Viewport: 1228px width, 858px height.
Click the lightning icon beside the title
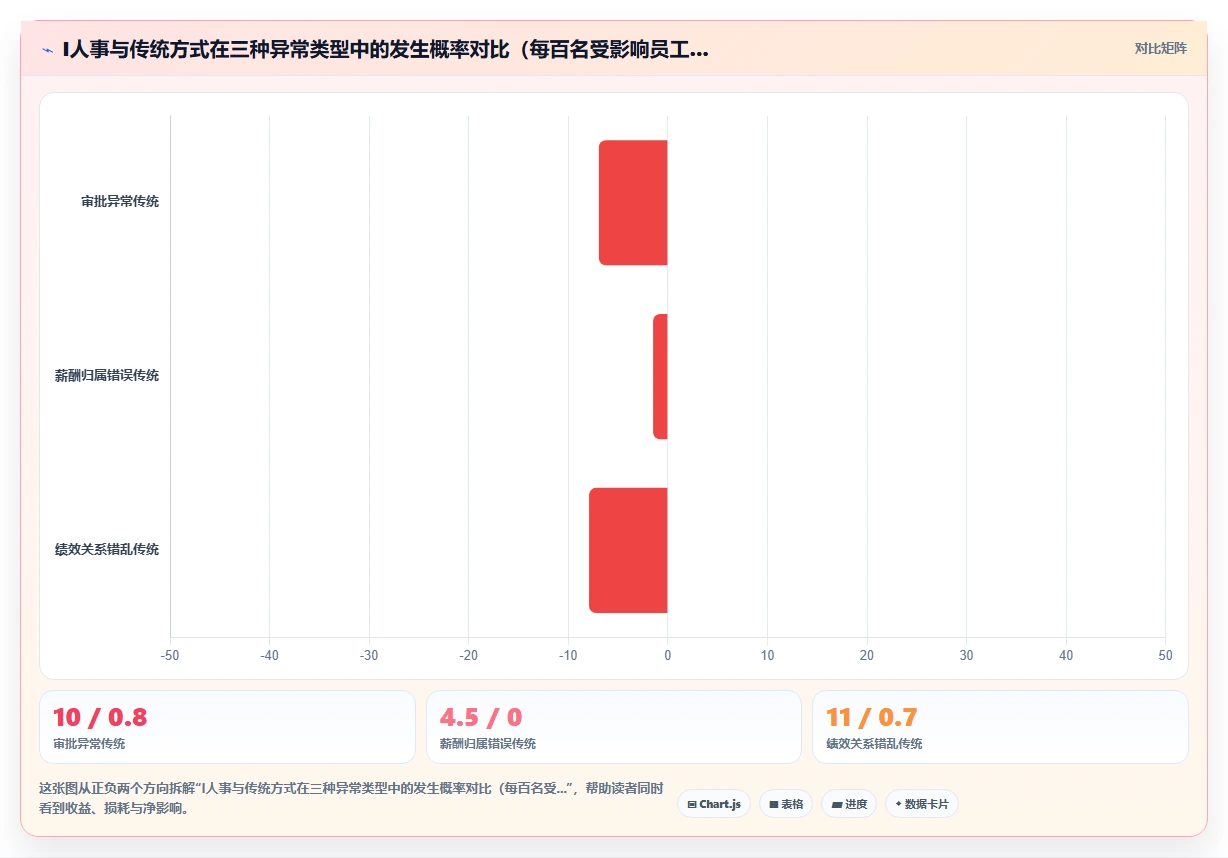coord(47,49)
